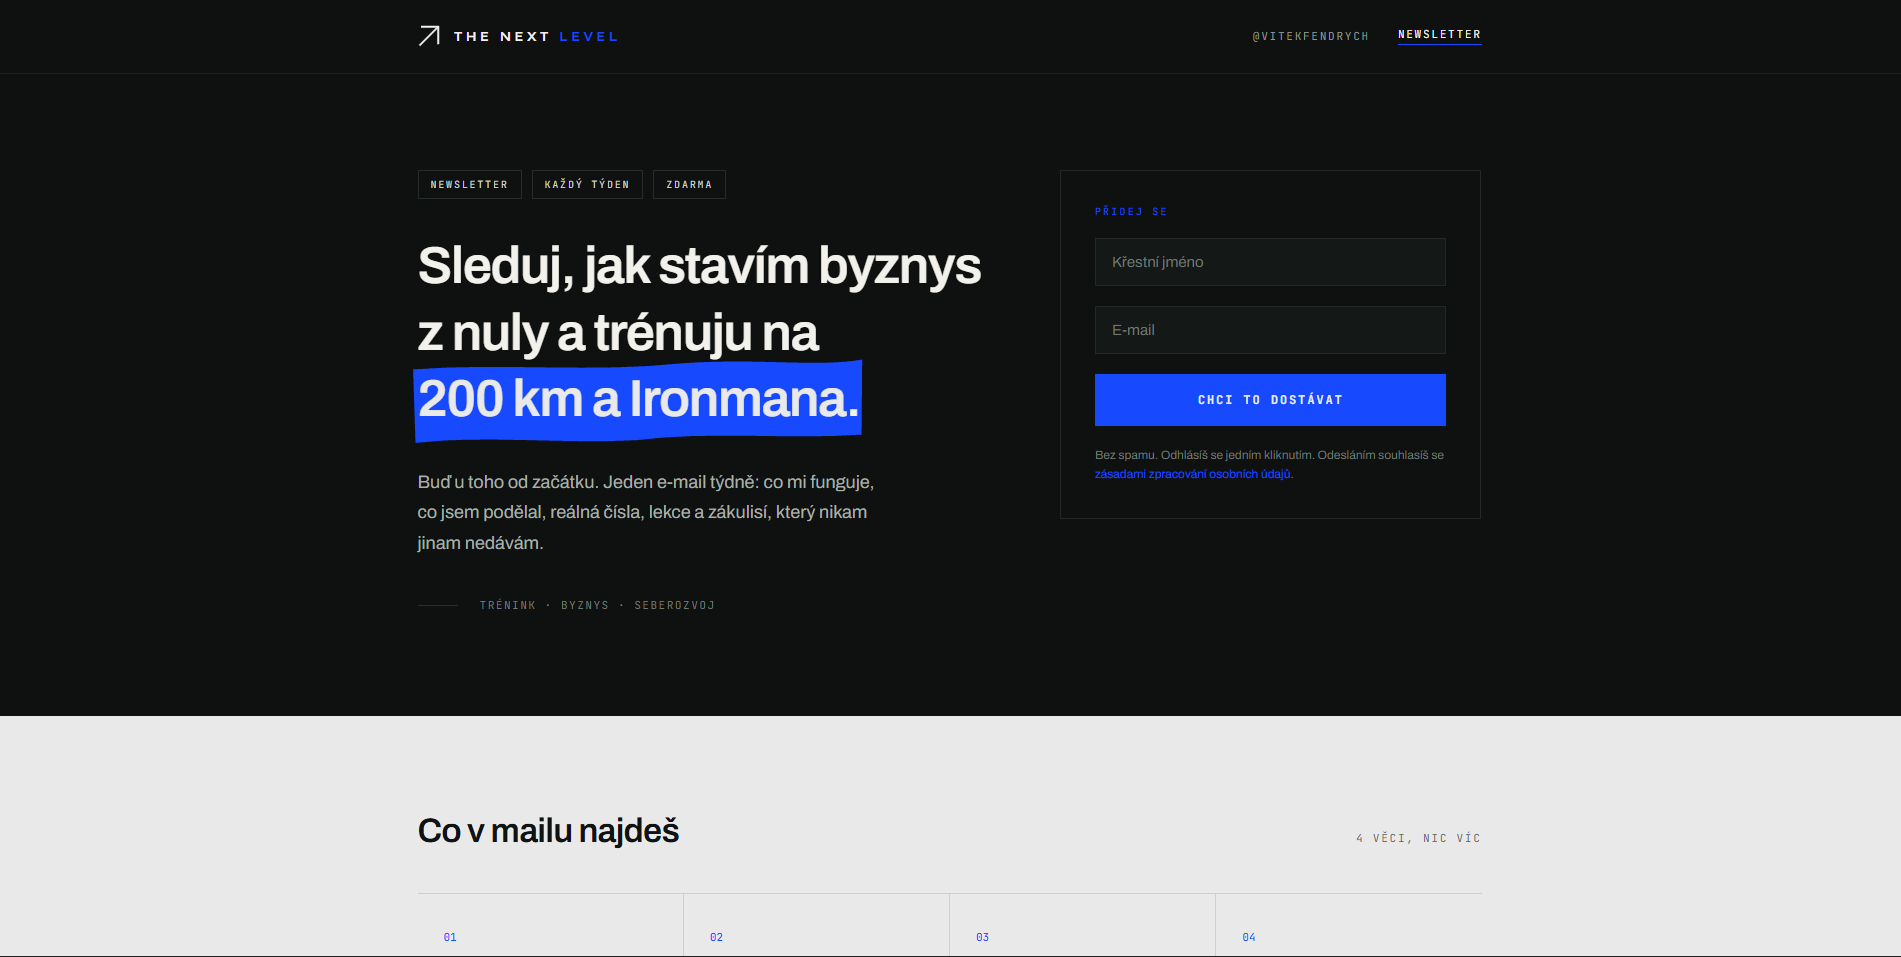Screen dimensions: 1901x957
Task: Click the 'Sleduj, jak stavím byznys' headline line
Action: tap(699, 267)
